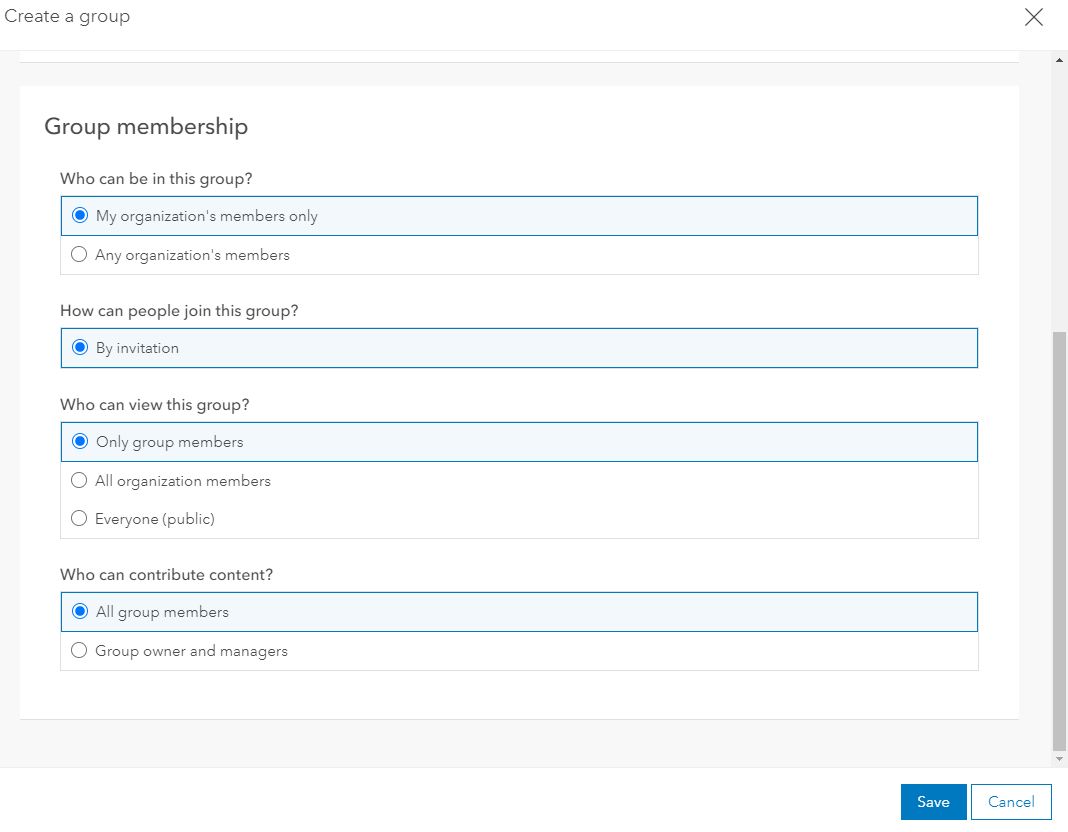The width and height of the screenshot is (1068, 832).
Task: Choose "Any organization's members" for group membership
Action: pyautogui.click(x=79, y=254)
